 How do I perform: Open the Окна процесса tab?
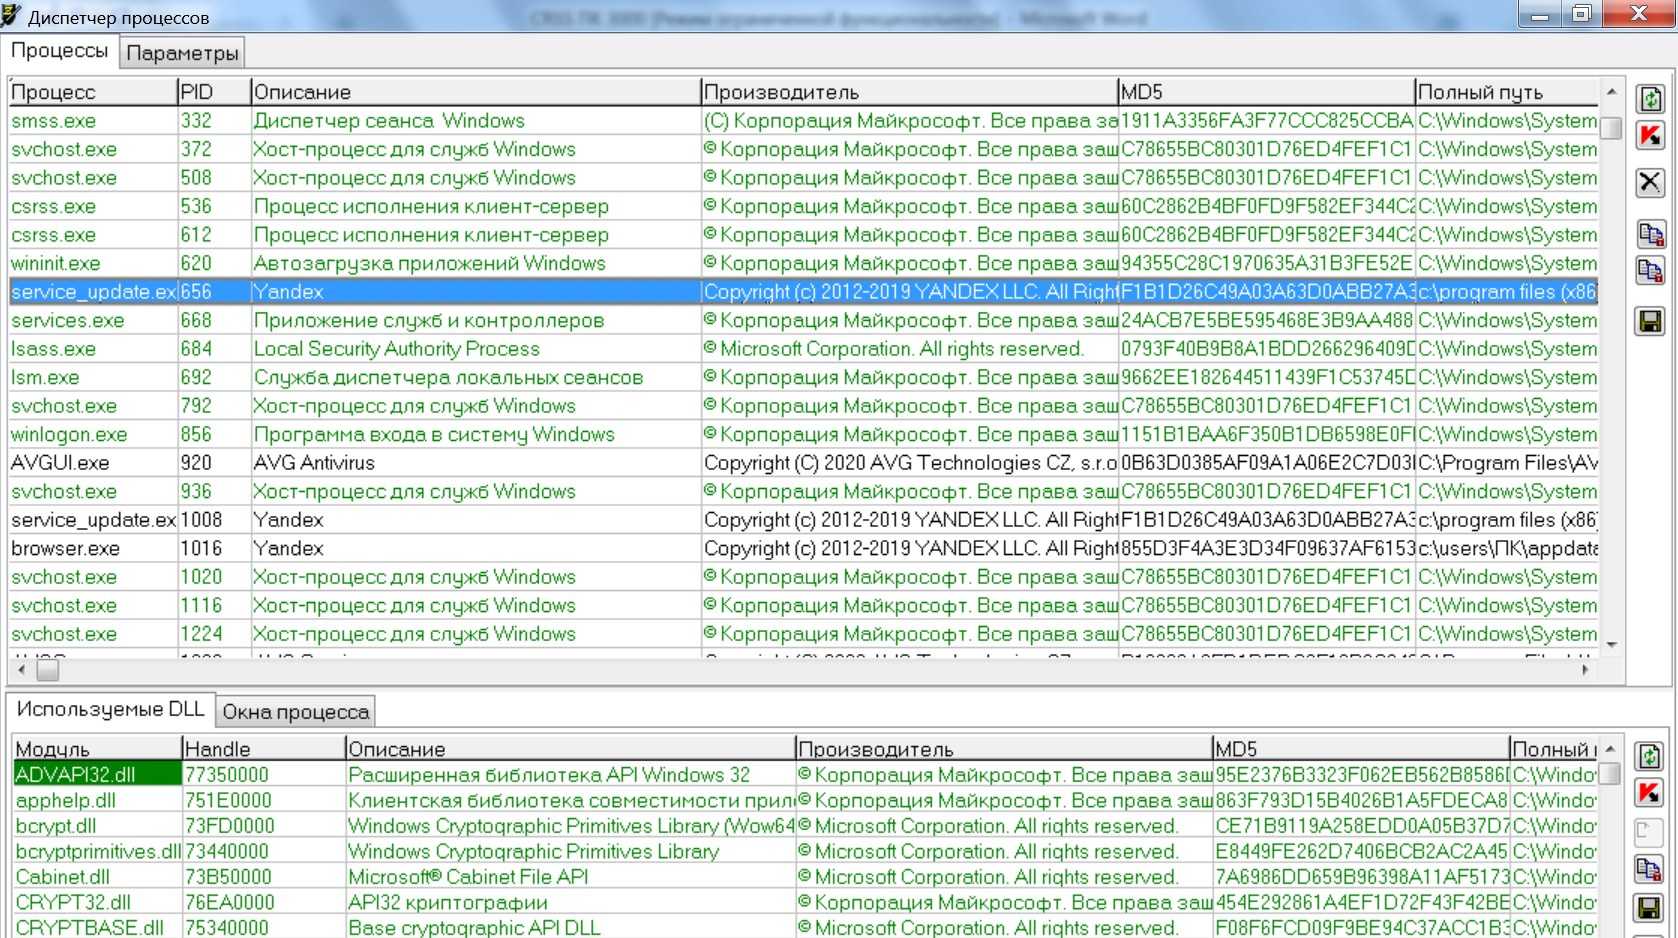coord(295,712)
